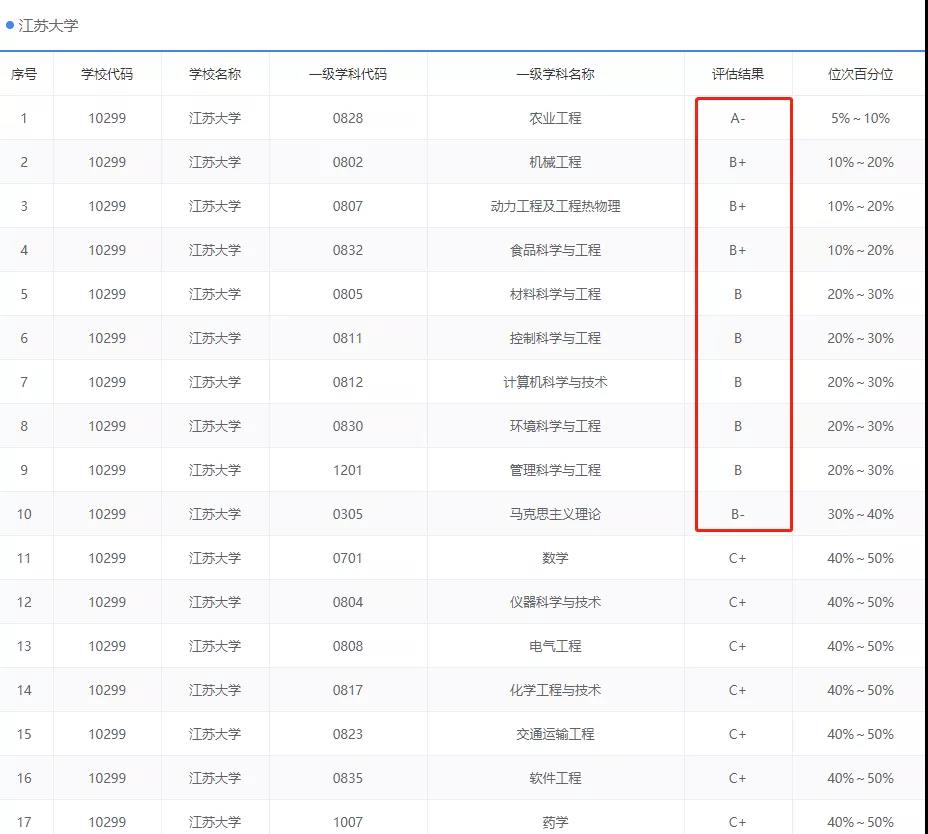Click the 药学 subject in row 17
Screen dimensions: 928x834
click(x=555, y=821)
